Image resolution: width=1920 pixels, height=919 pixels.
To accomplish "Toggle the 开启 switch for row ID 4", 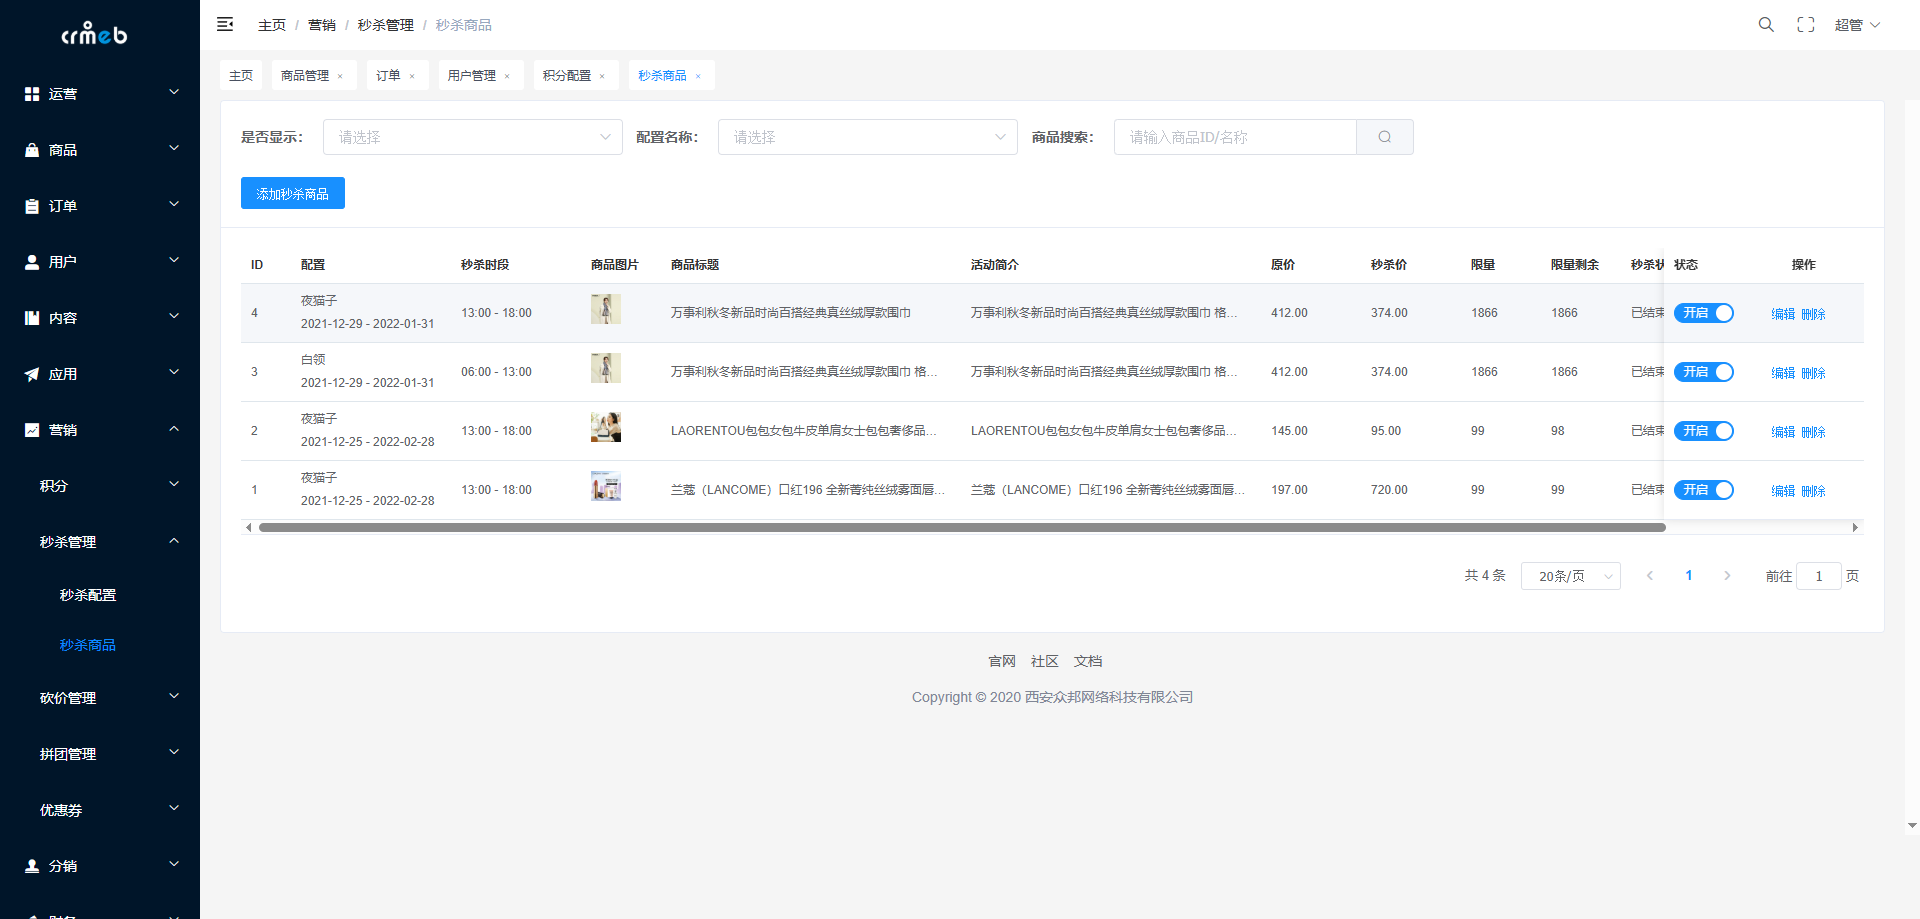I will tap(1704, 313).
